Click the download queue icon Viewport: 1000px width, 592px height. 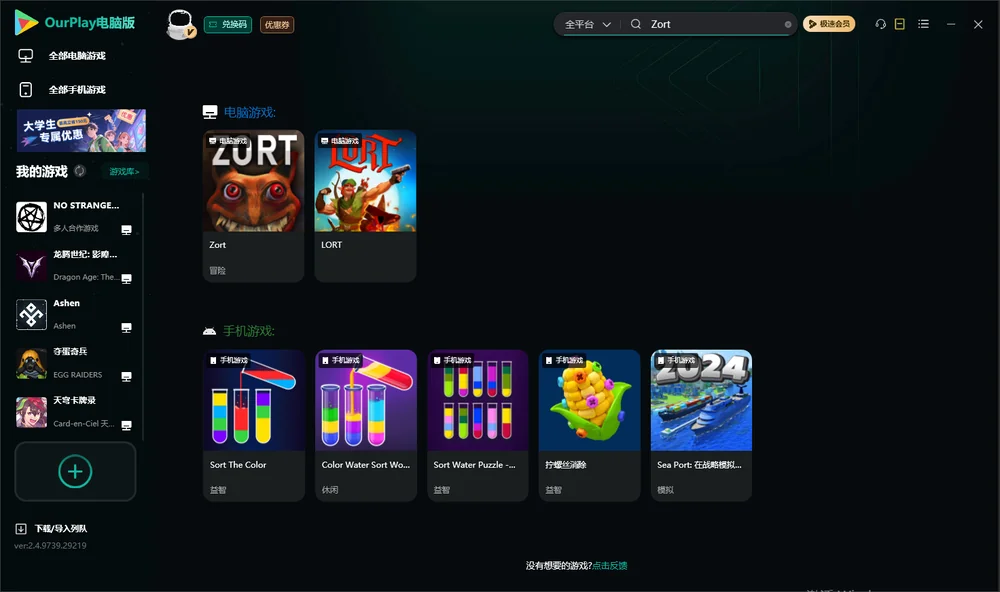tap(21, 528)
